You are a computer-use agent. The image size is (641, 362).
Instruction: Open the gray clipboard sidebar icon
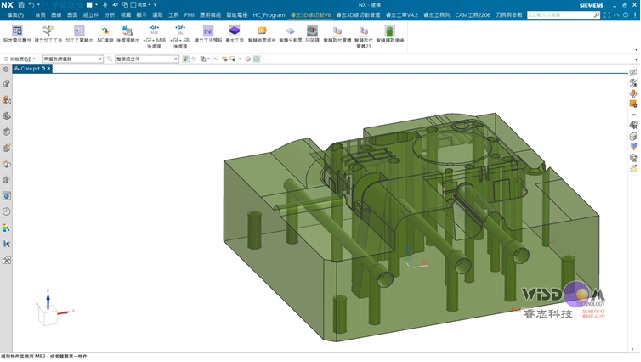tap(6, 180)
